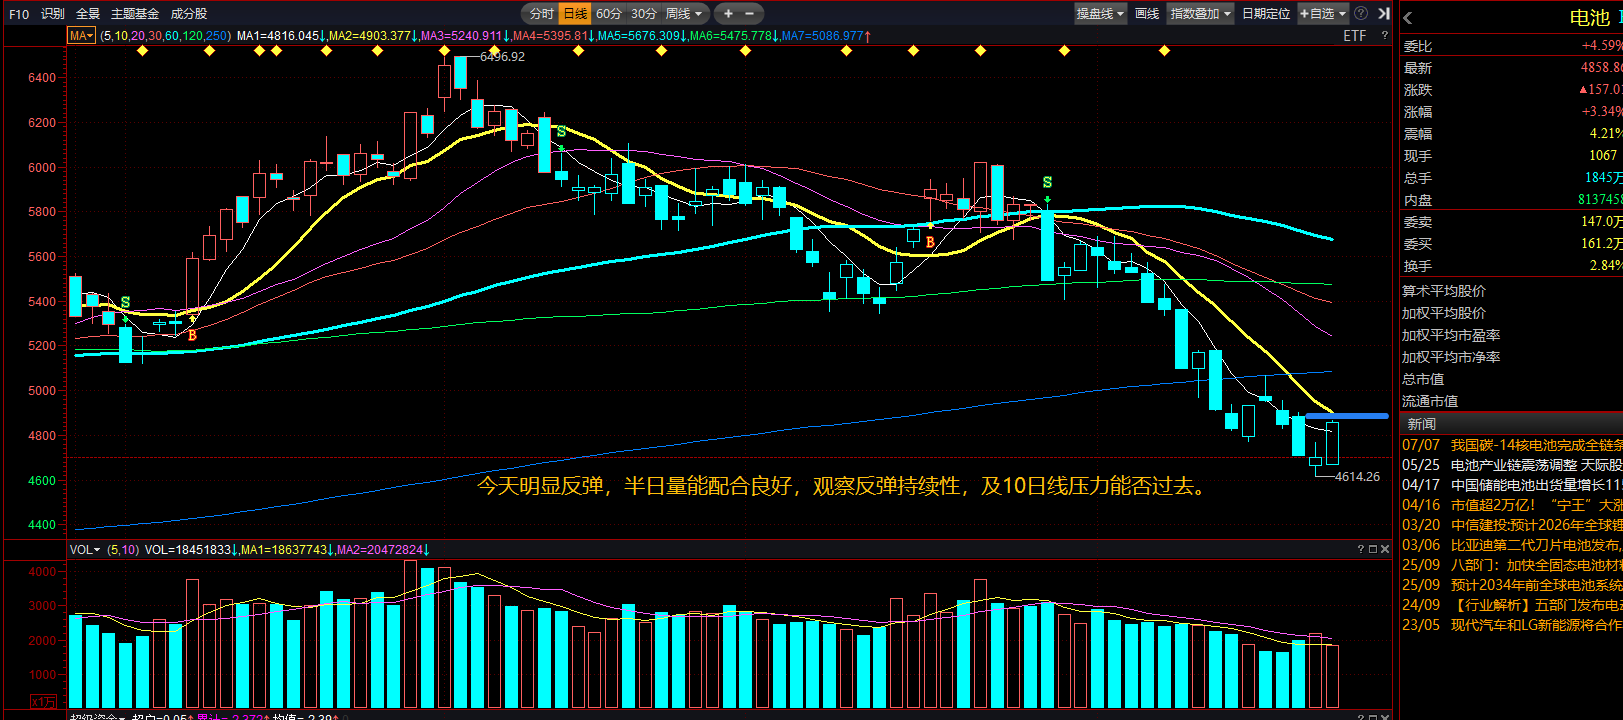Click the blue horizontal price line

pos(1347,416)
